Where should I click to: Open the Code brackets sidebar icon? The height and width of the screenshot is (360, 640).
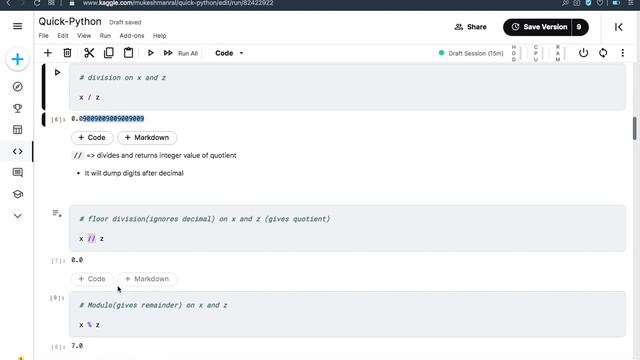(18, 151)
